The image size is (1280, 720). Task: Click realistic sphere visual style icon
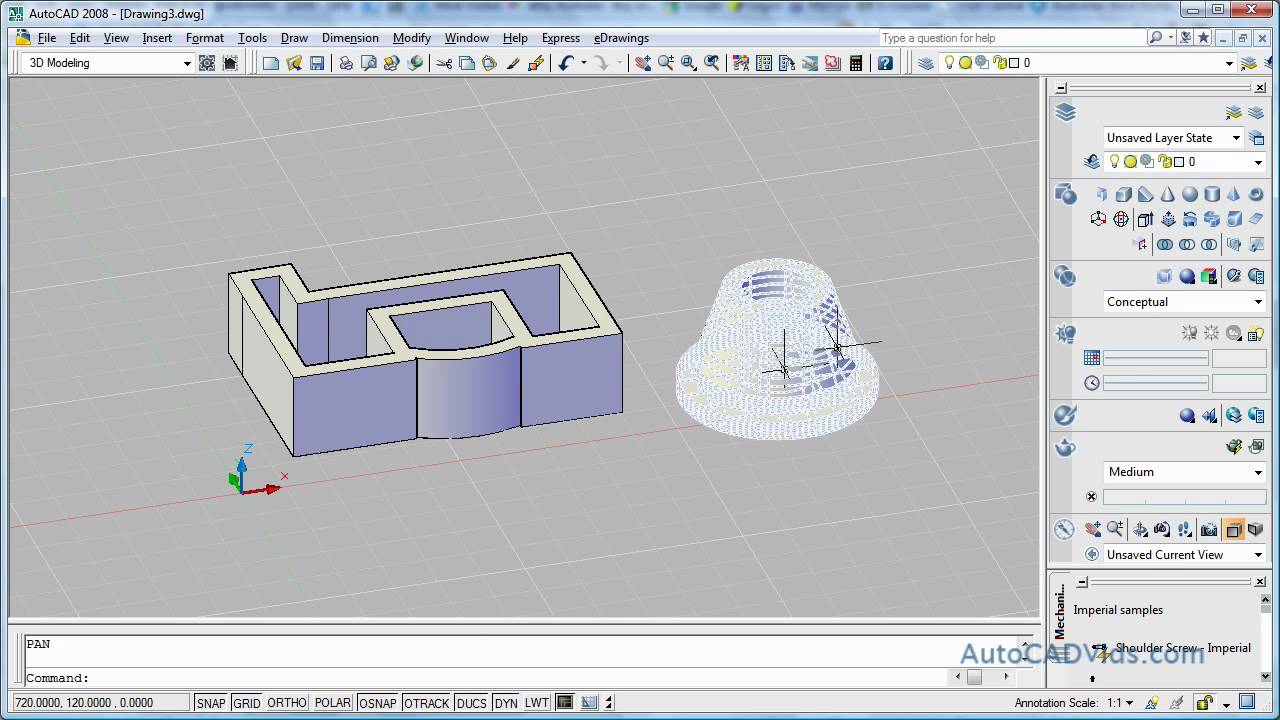point(1187,277)
